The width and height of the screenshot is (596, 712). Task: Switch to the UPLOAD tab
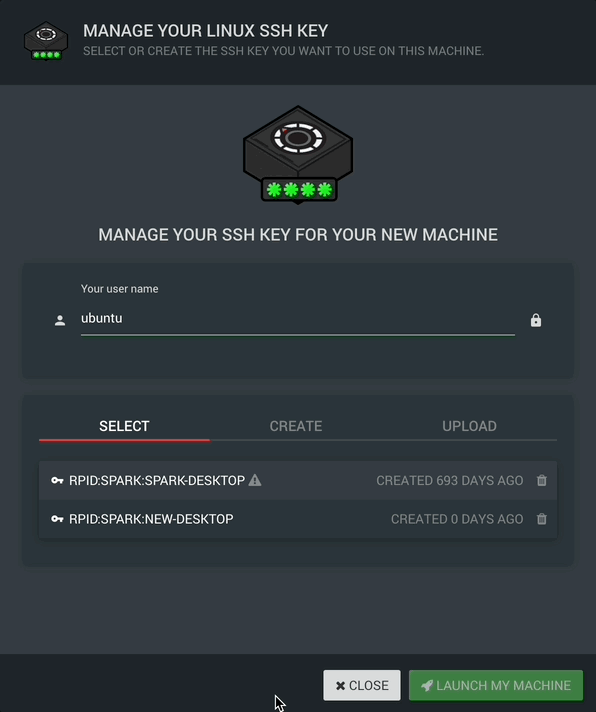(x=469, y=426)
